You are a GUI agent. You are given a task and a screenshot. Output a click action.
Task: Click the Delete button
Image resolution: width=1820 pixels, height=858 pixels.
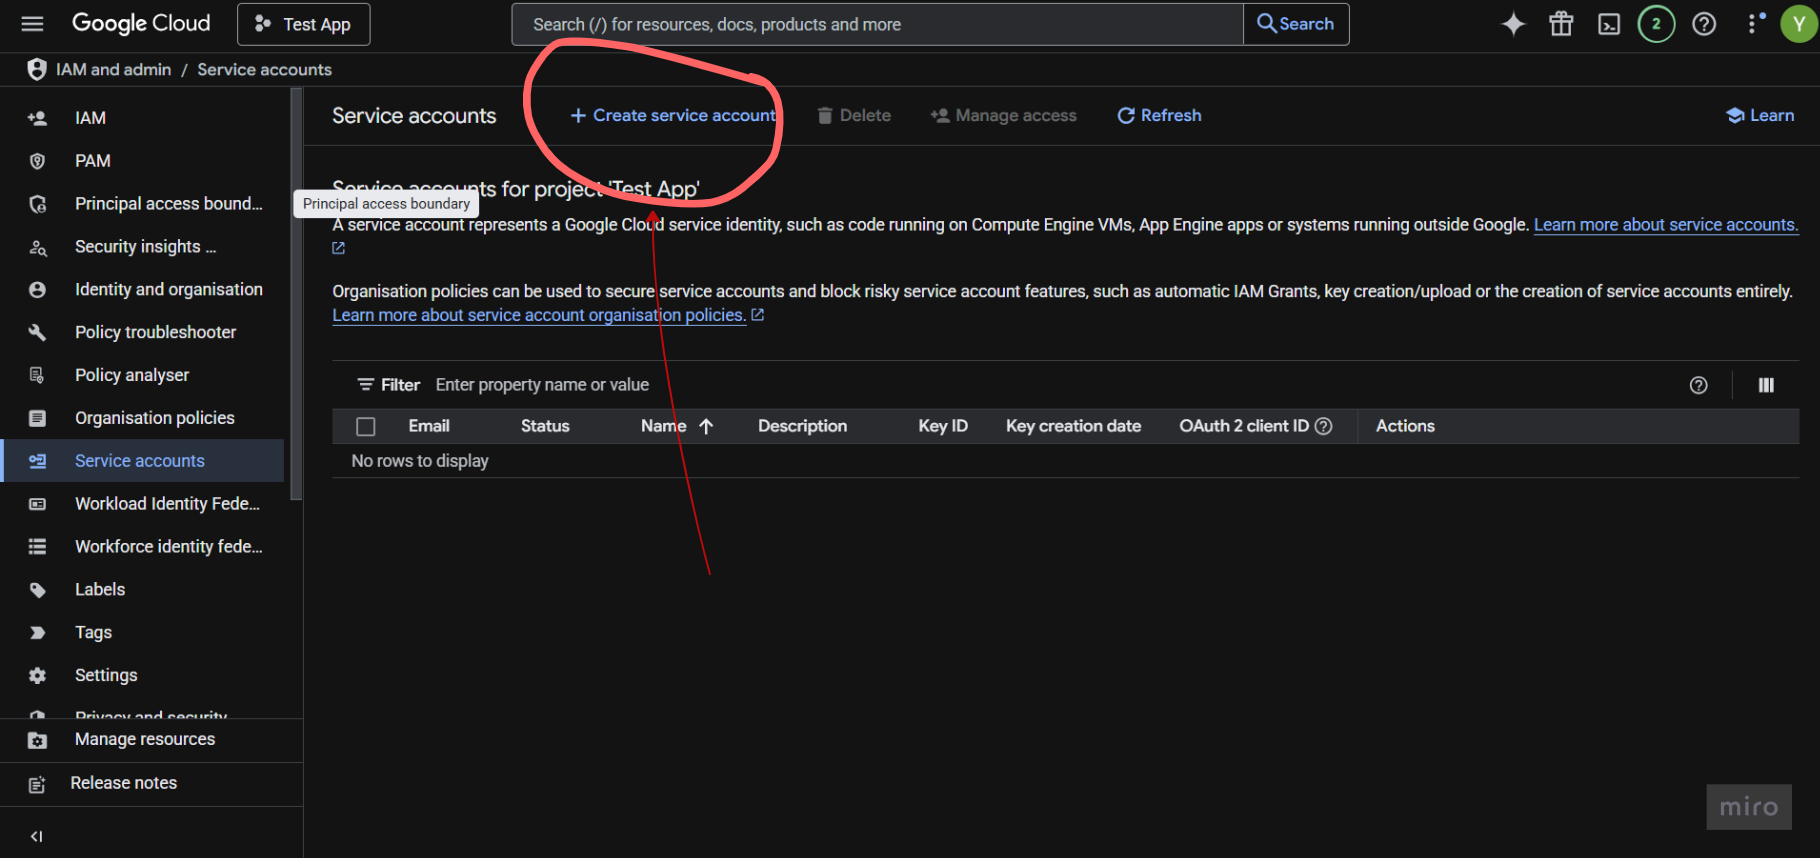point(854,116)
